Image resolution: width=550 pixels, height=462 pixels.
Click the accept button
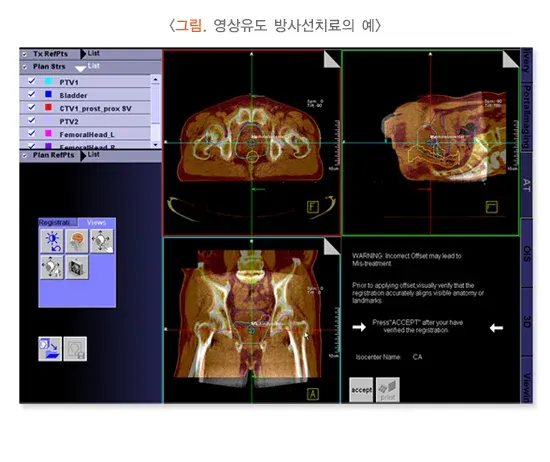tap(361, 390)
